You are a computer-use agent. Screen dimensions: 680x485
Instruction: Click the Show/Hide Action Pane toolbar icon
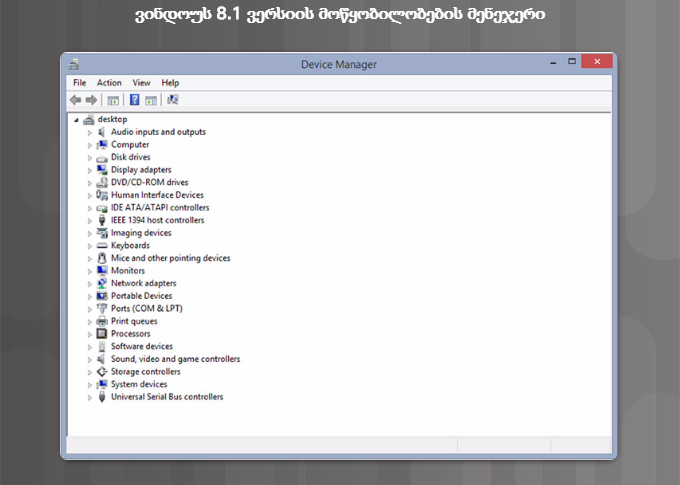pos(151,100)
